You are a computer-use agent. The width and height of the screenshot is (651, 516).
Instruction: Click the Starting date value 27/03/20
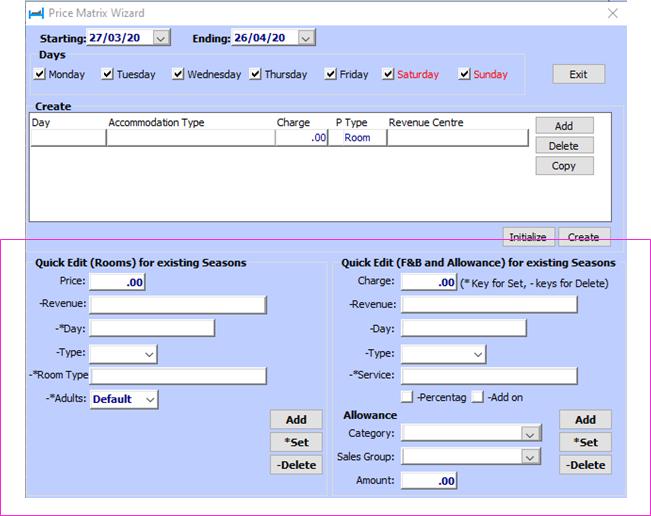tap(115, 38)
